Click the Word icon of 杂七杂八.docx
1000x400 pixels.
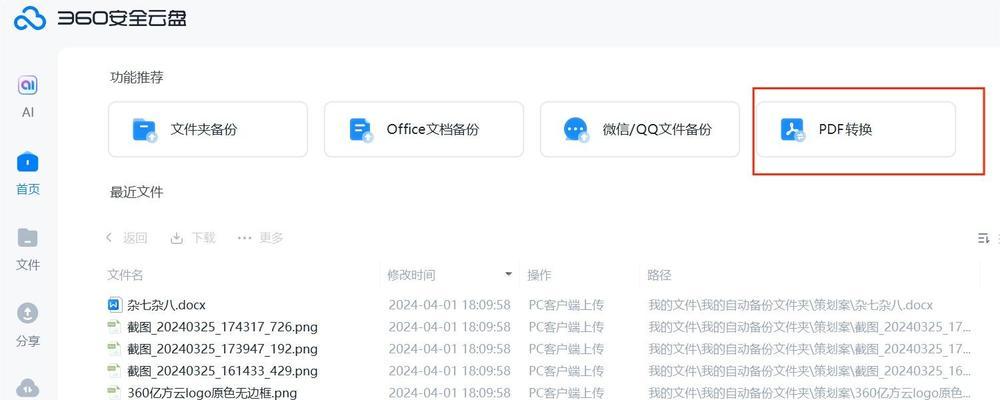114,305
